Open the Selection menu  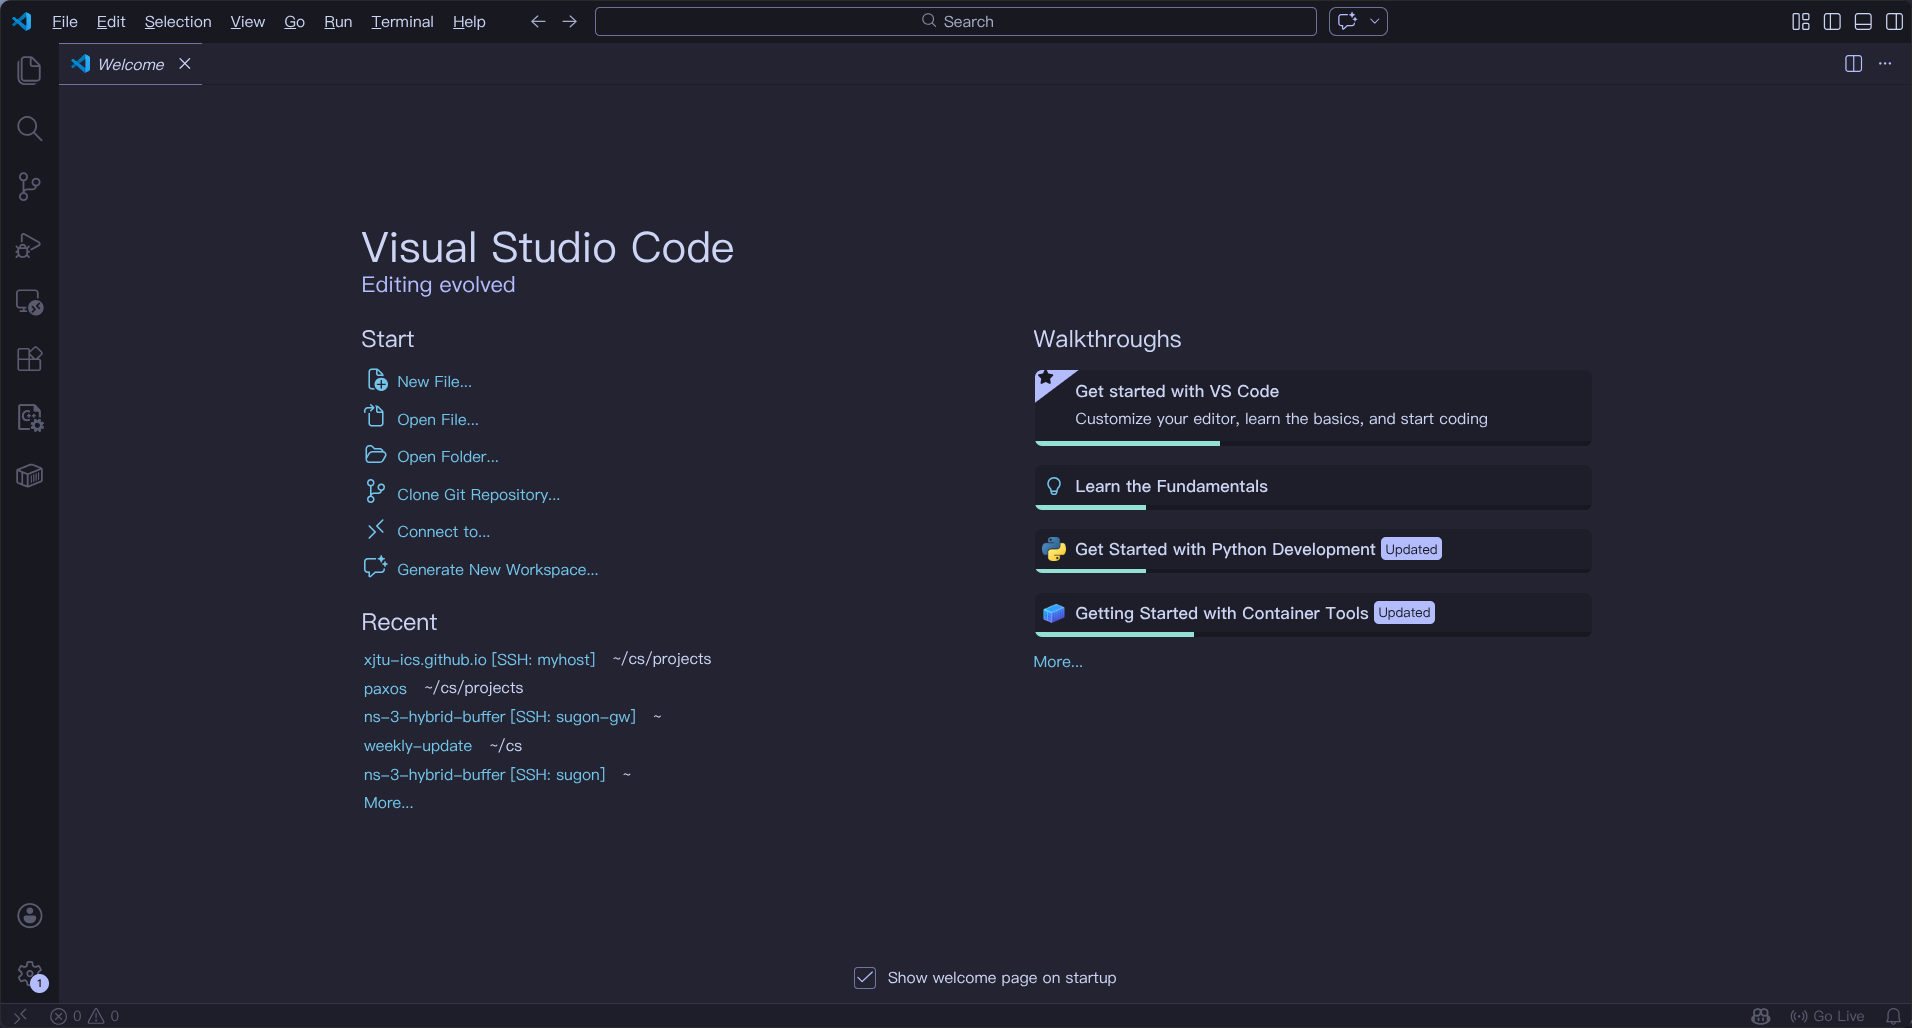[178, 21]
